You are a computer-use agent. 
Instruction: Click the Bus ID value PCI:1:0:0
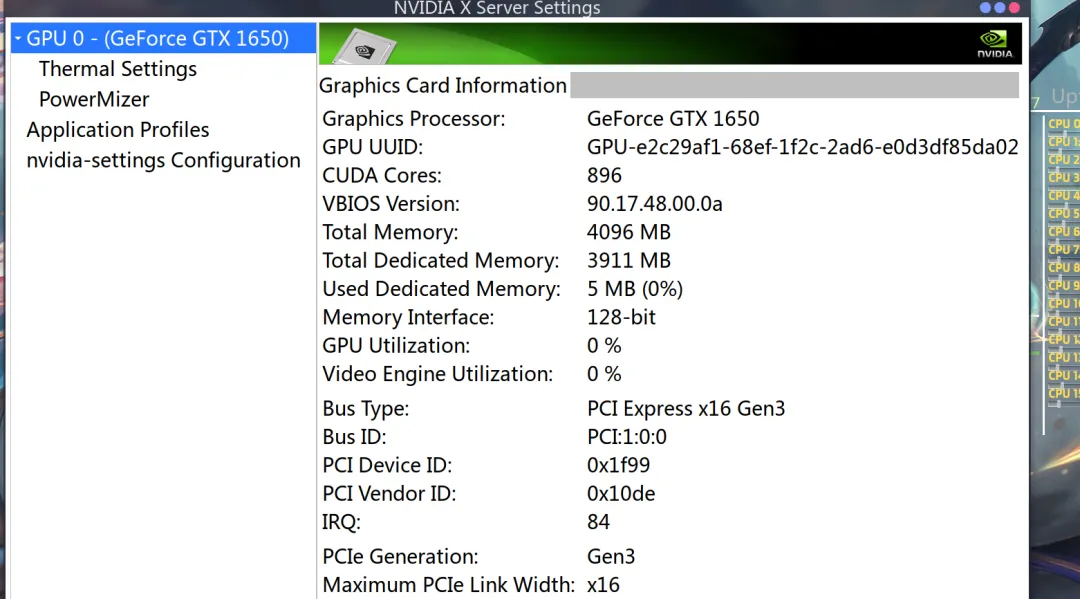(626, 437)
